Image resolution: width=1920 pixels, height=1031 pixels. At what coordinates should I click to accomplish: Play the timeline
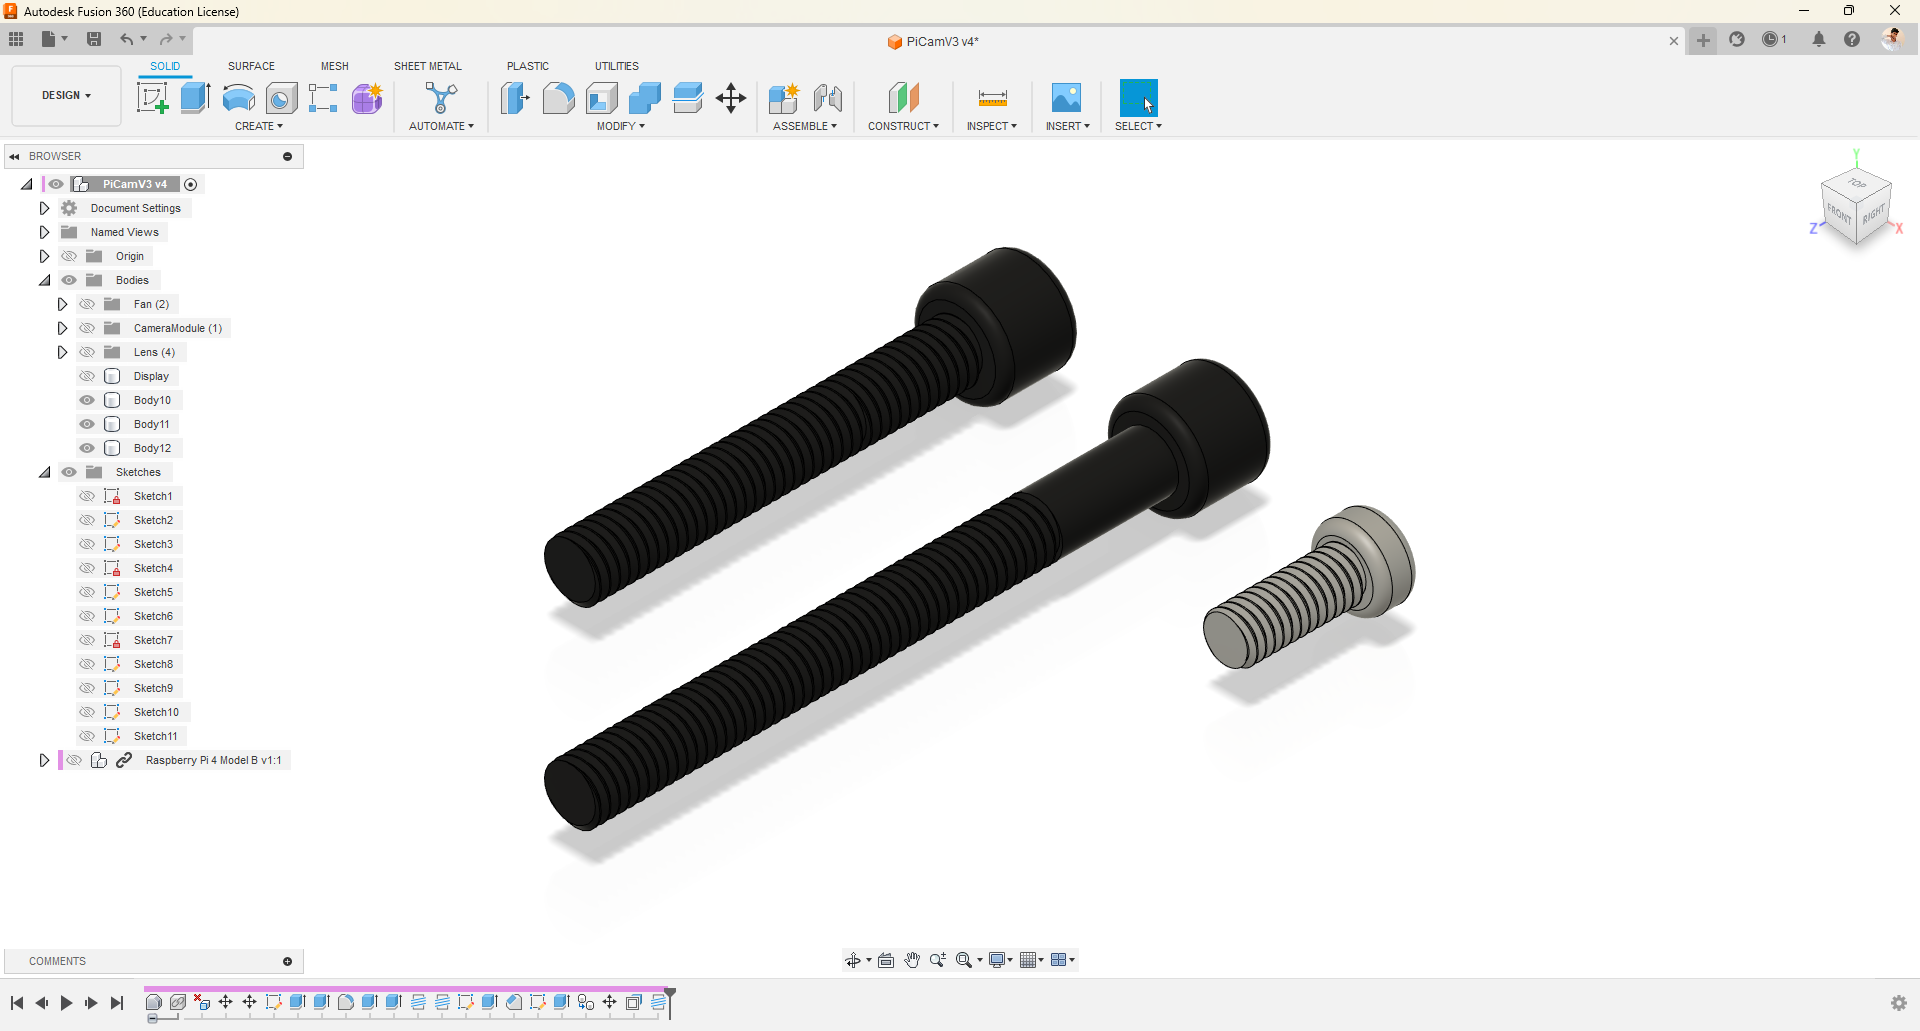pyautogui.click(x=66, y=1003)
